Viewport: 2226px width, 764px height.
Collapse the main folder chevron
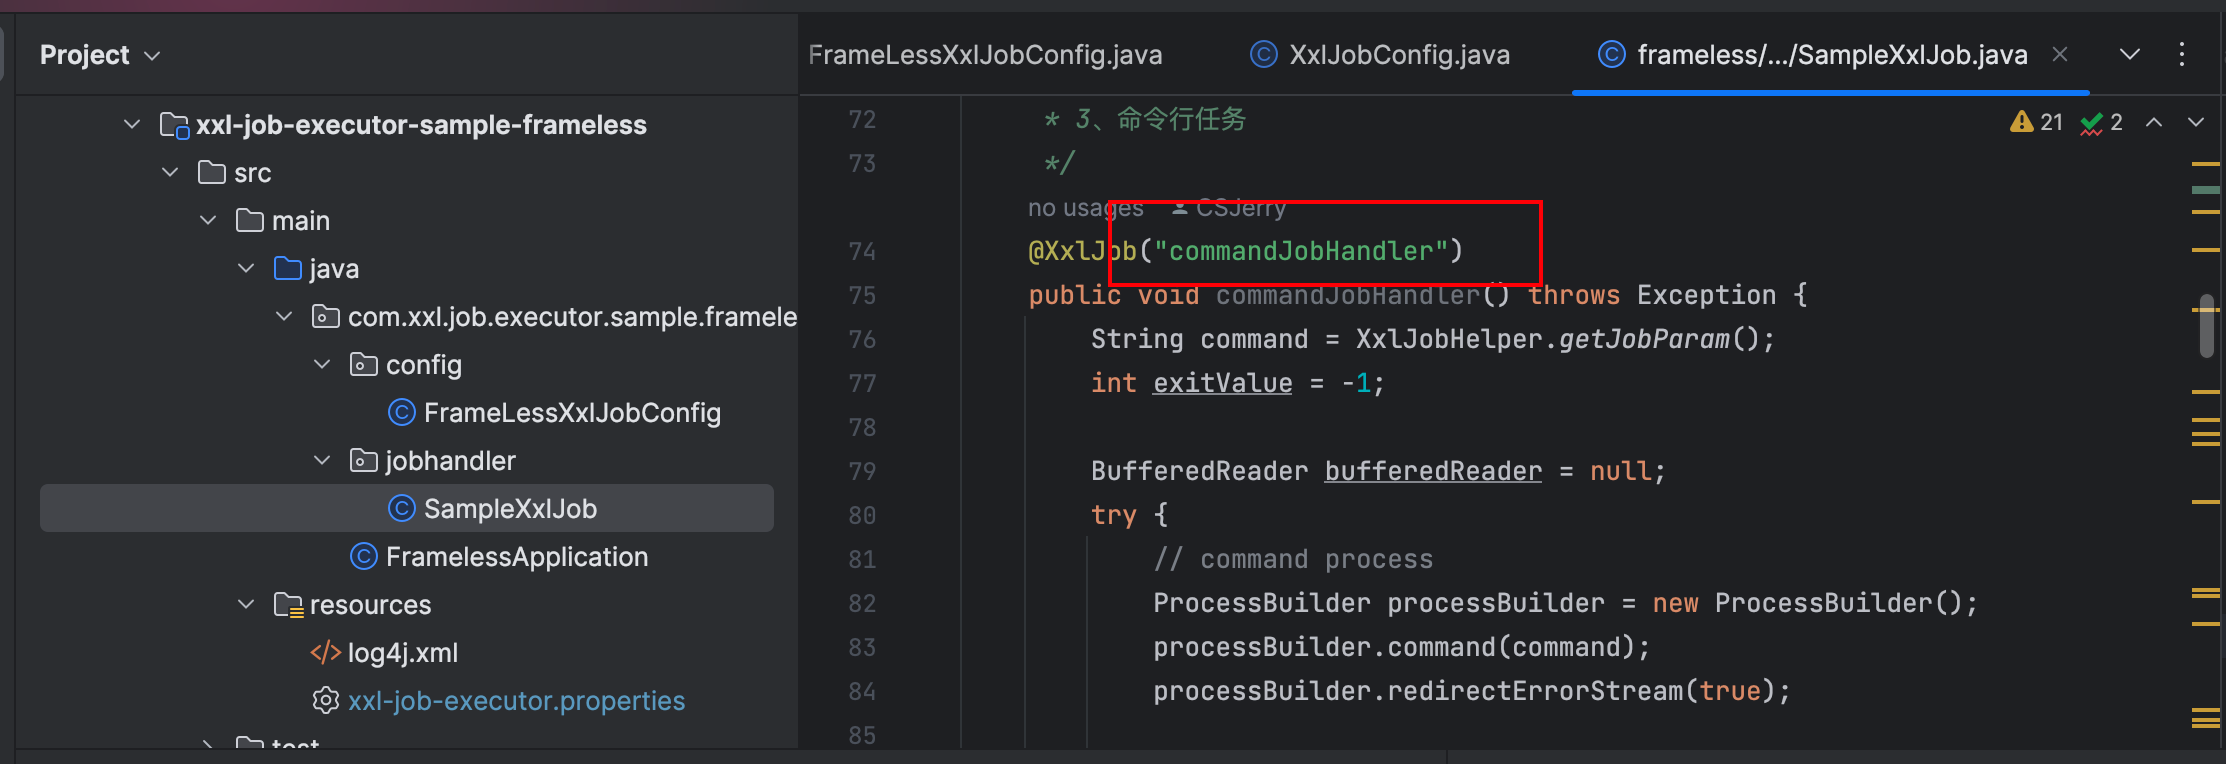coord(208,220)
